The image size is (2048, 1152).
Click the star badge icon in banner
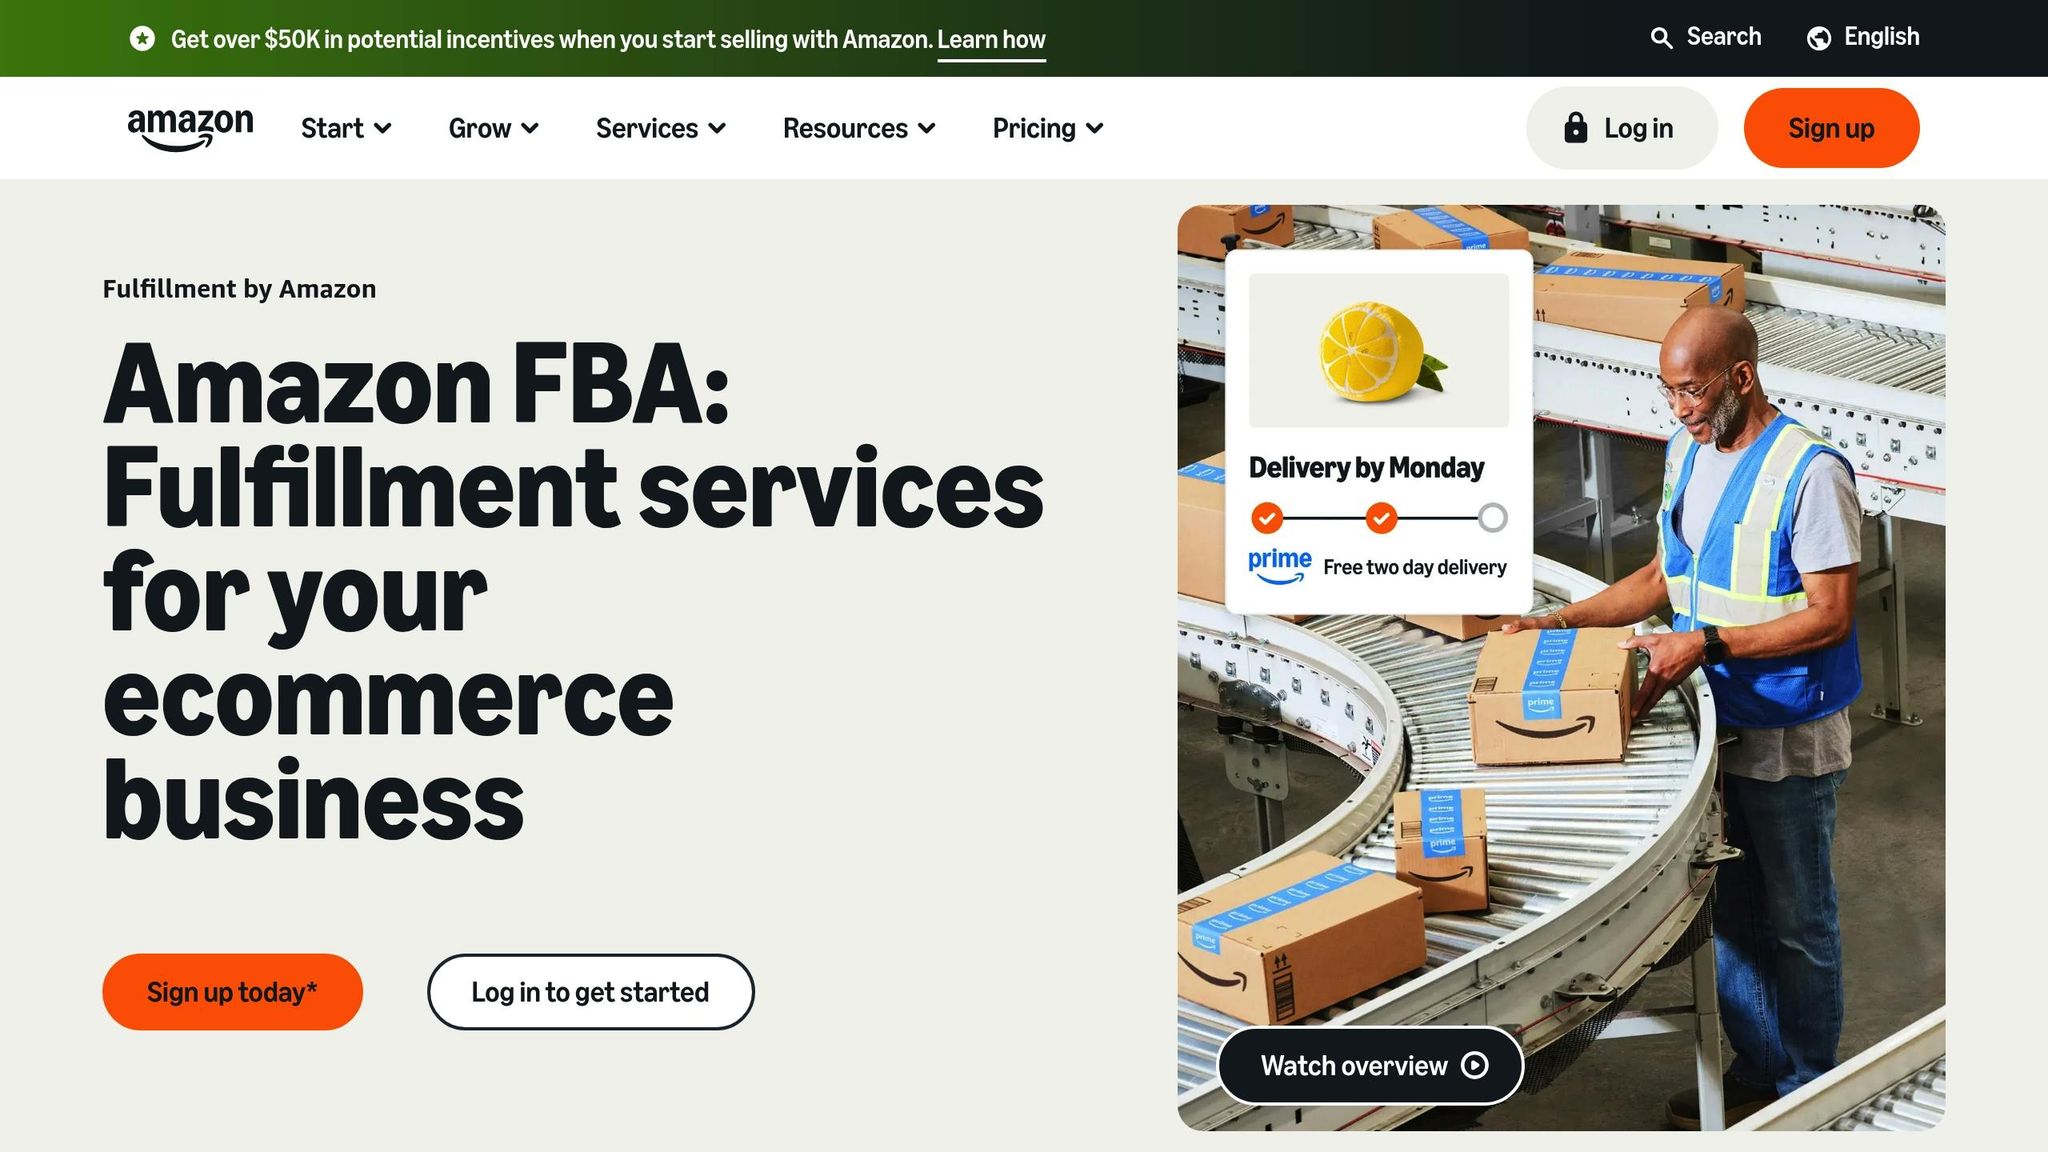pos(143,39)
